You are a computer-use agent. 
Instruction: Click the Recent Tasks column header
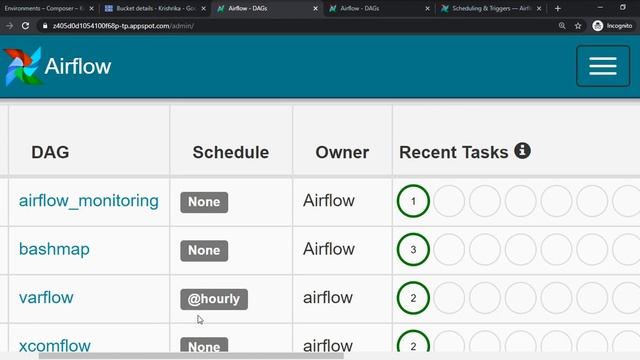coord(453,152)
